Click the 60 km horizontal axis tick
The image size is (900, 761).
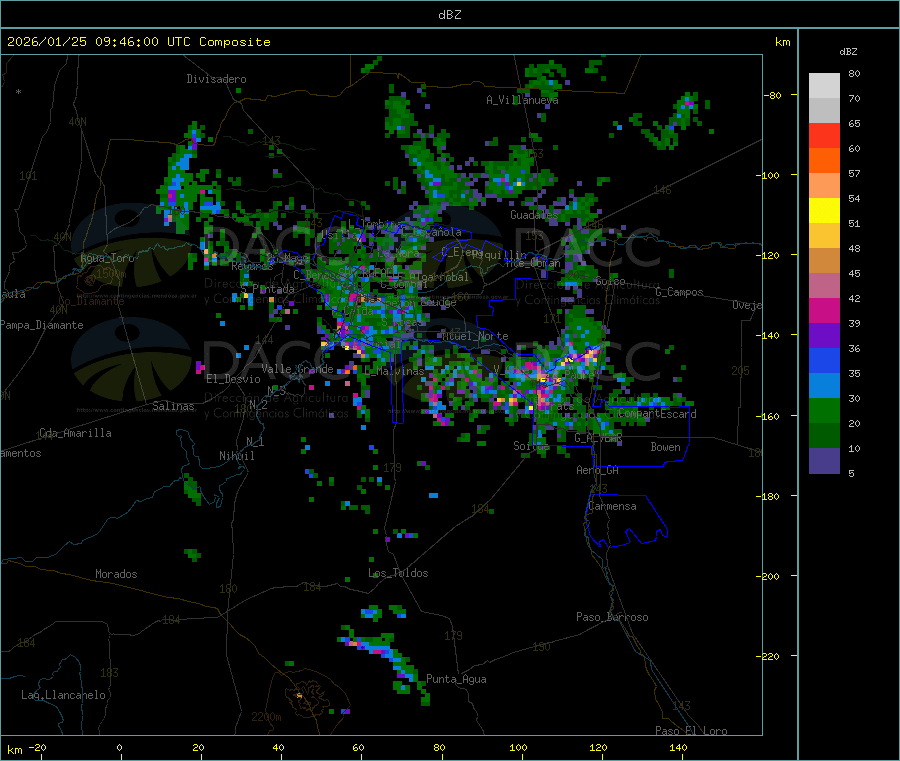pos(358,747)
